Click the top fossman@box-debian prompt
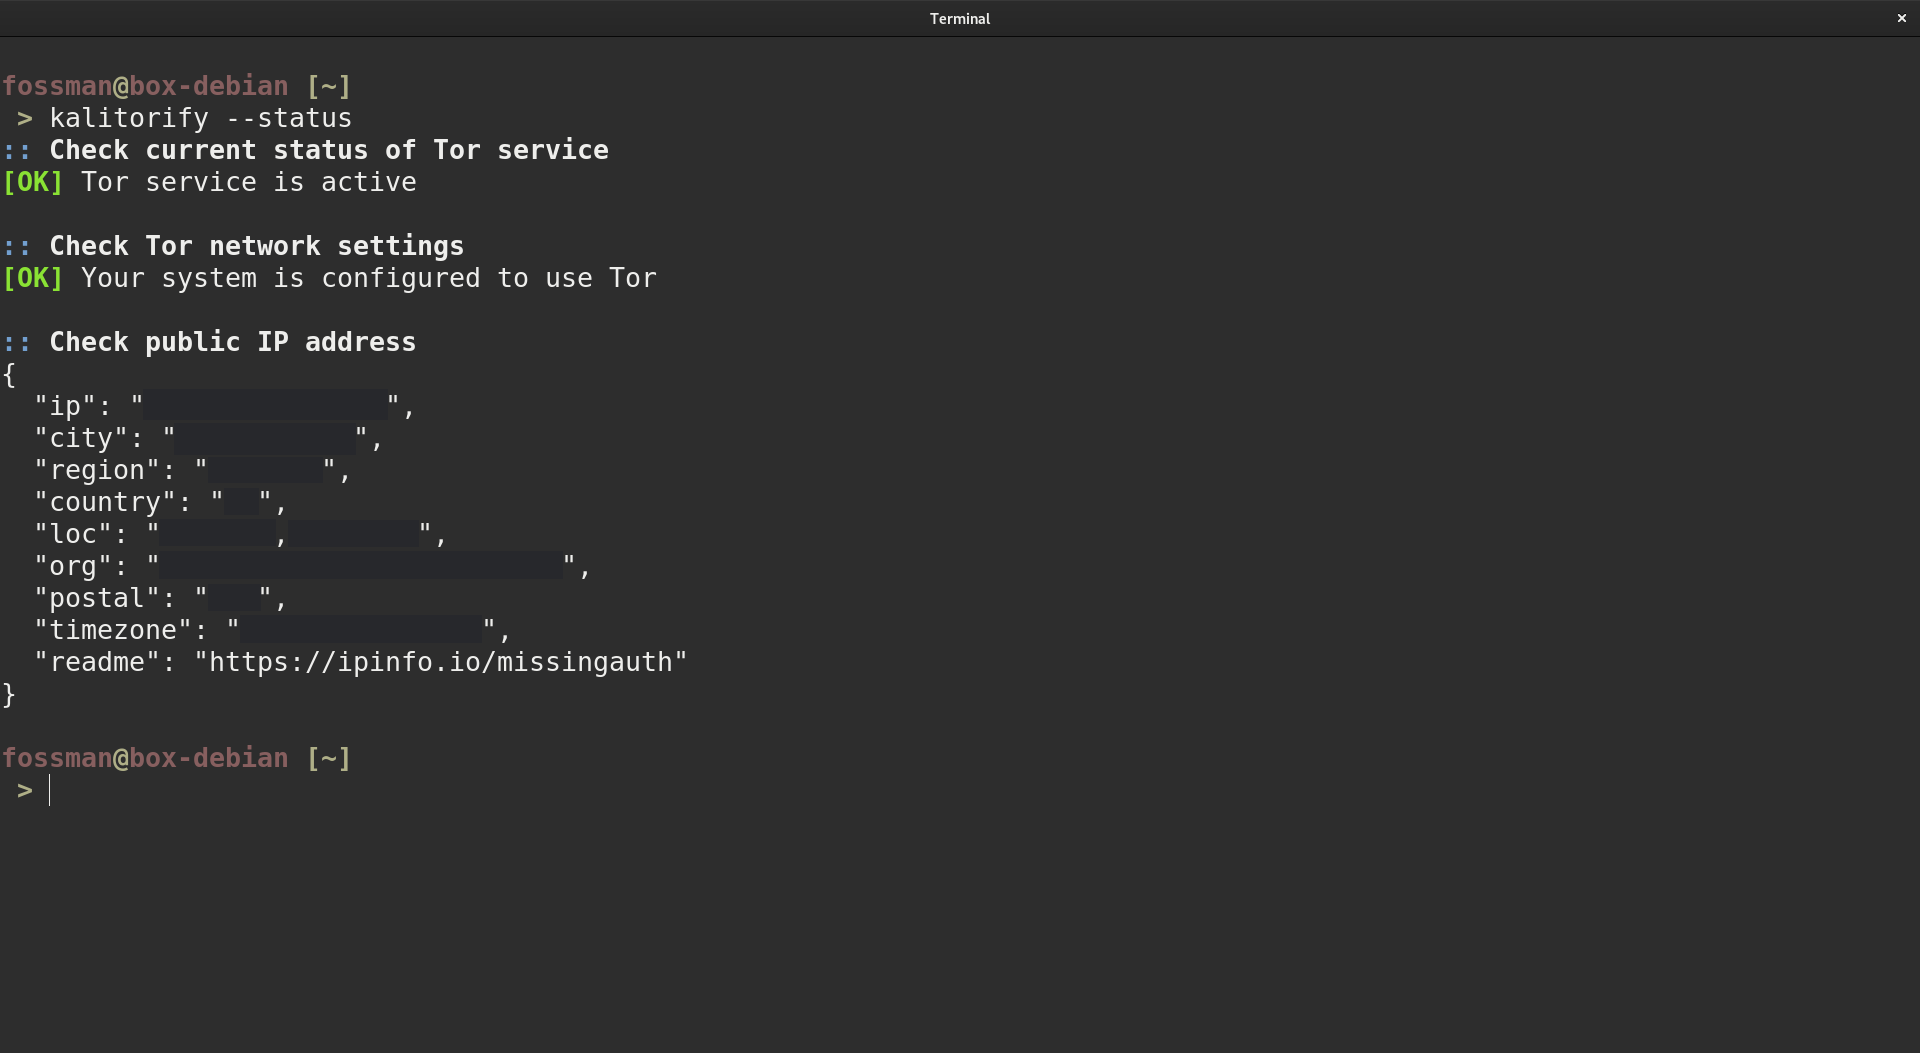This screenshot has width=1920, height=1053. click(145, 86)
